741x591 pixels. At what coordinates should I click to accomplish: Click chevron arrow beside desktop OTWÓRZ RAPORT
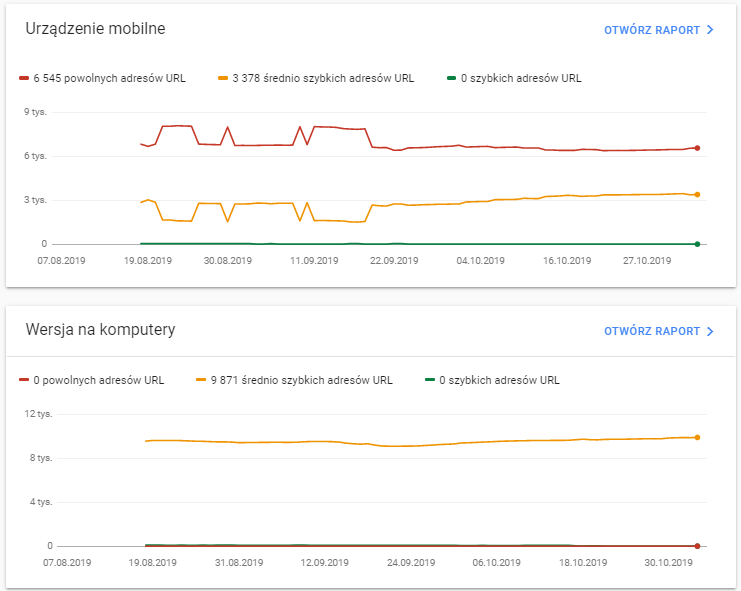point(710,331)
